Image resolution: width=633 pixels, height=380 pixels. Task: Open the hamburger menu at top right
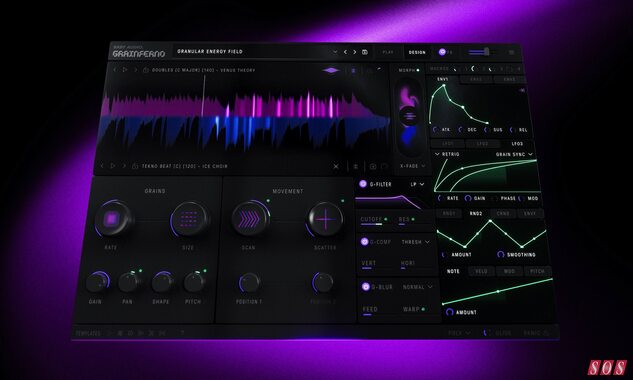pyautogui.click(x=511, y=52)
